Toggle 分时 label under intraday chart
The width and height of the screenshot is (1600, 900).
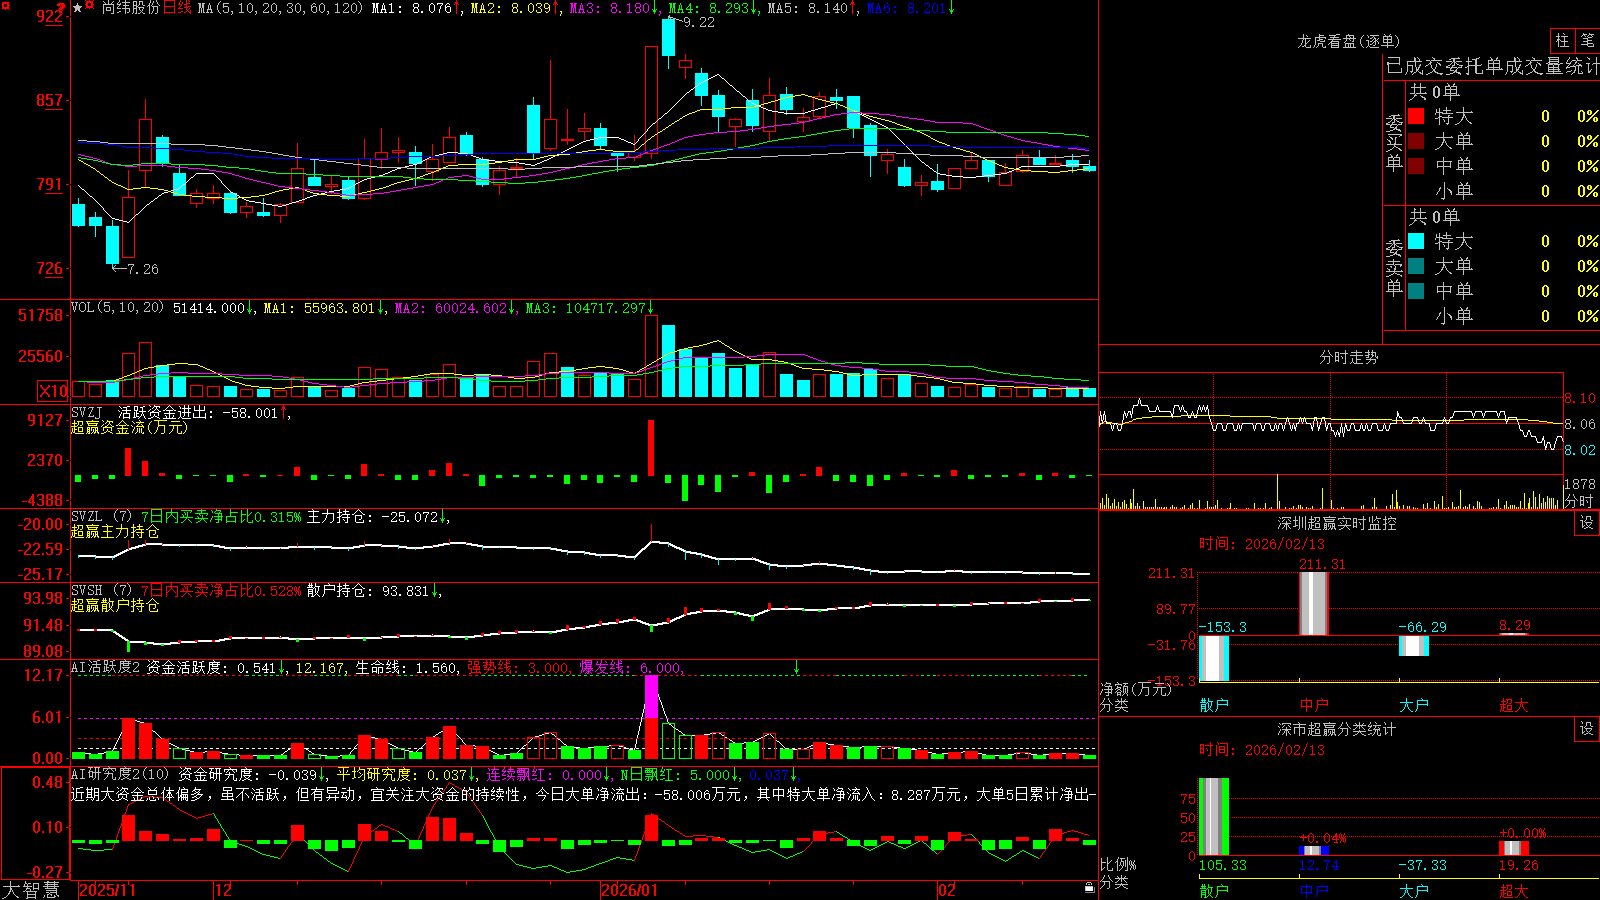tap(1579, 500)
